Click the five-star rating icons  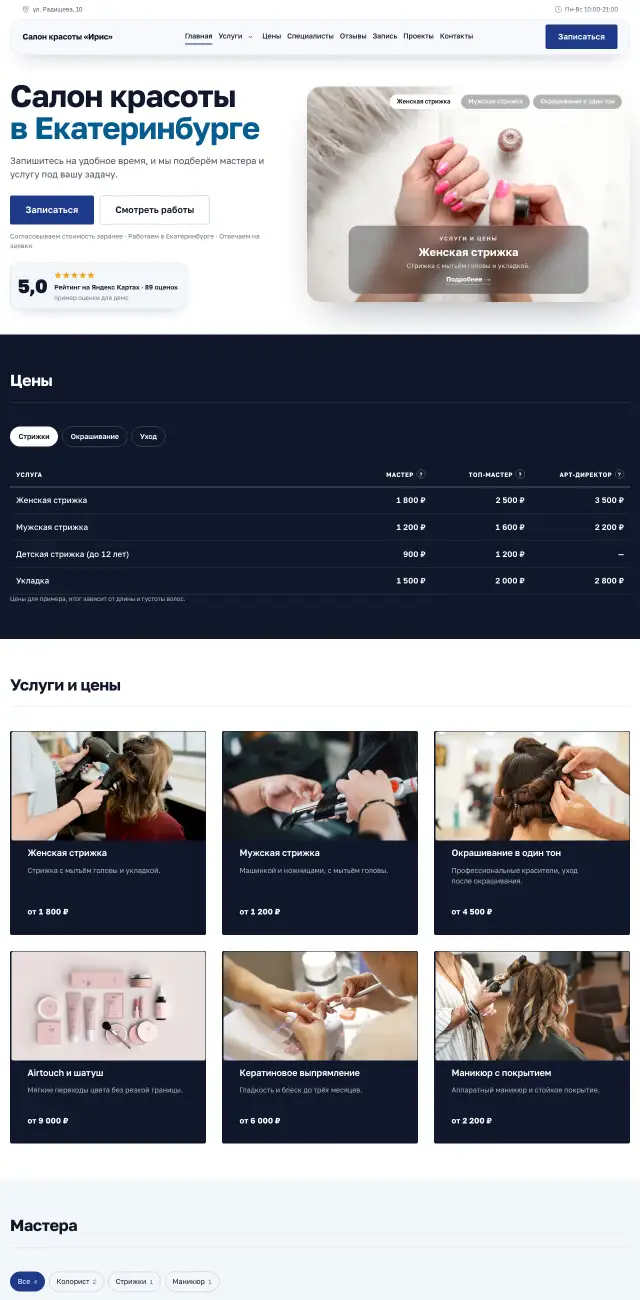coord(74,275)
